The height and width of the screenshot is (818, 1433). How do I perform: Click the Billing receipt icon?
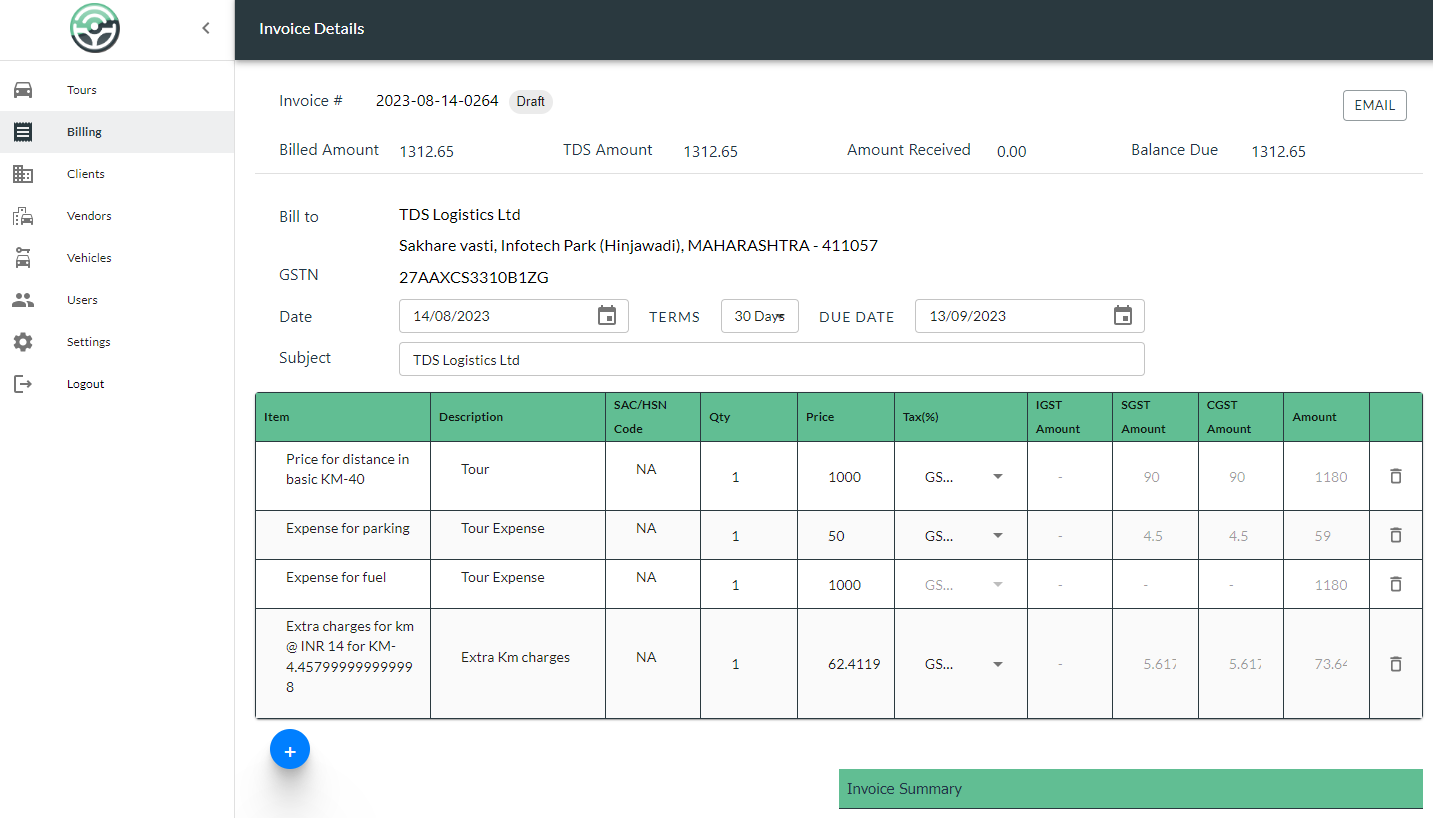tap(23, 132)
